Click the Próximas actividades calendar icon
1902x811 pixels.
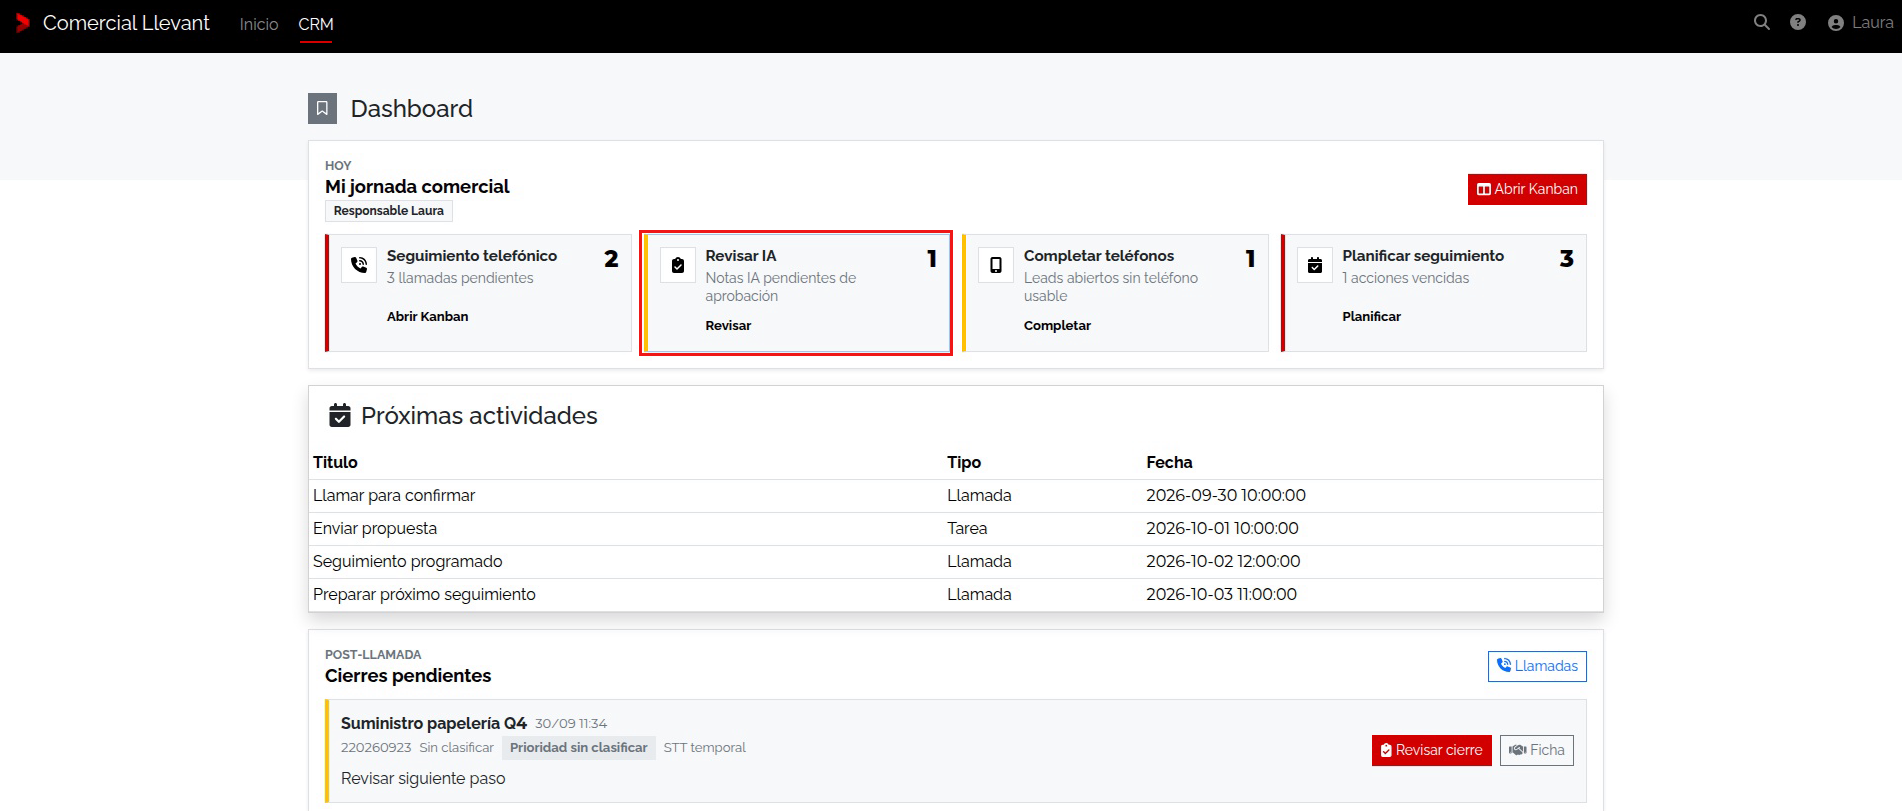[x=340, y=415]
